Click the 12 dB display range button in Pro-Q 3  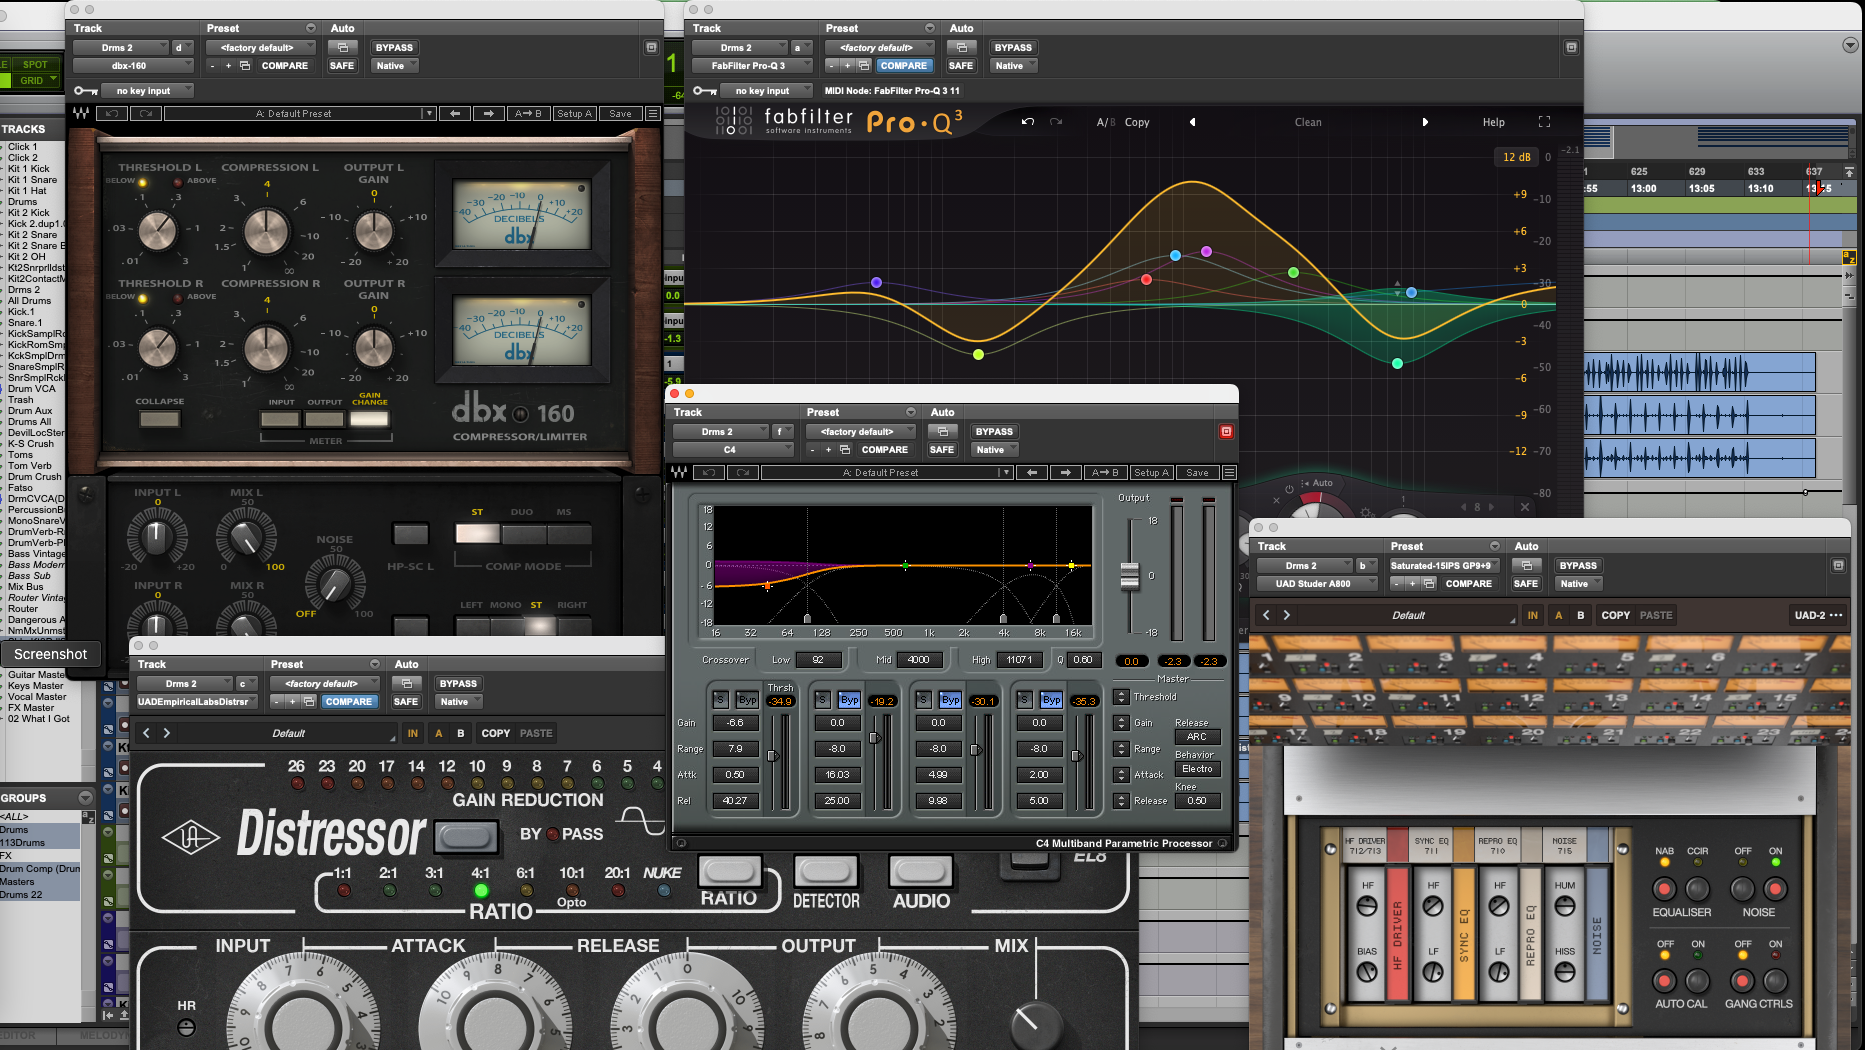[x=1516, y=157]
